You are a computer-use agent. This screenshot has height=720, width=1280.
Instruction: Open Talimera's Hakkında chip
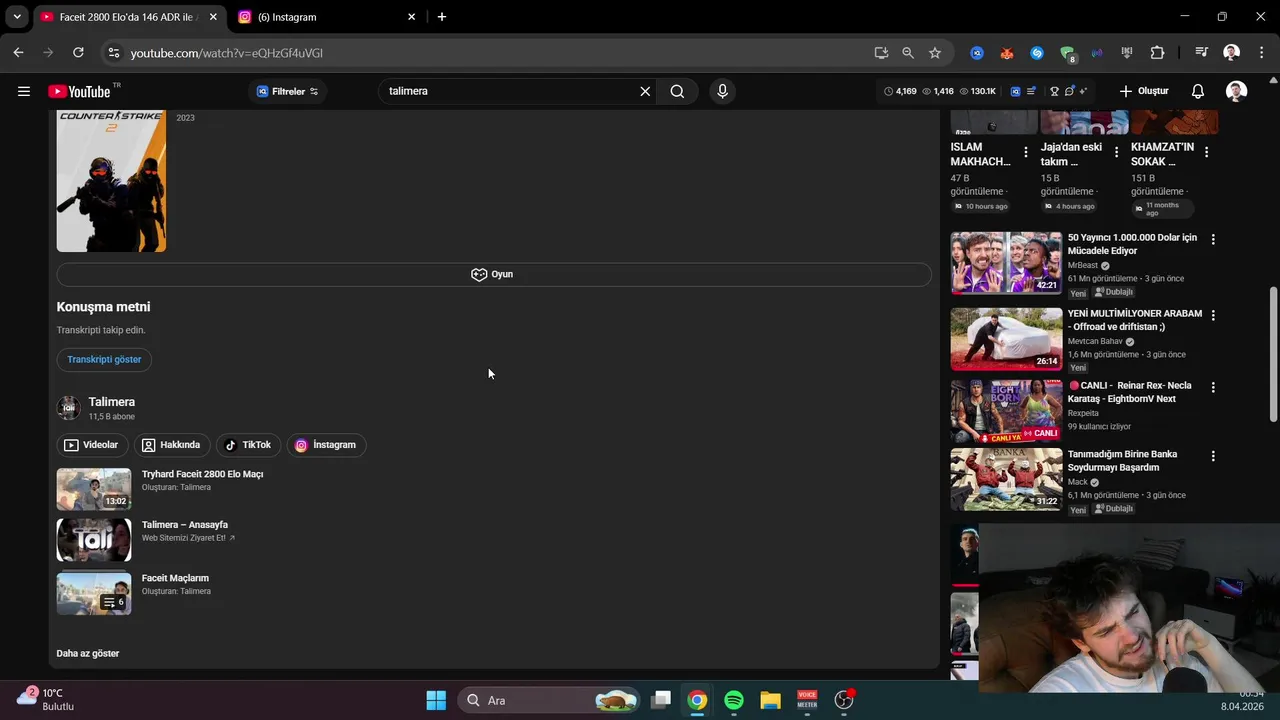point(172,445)
